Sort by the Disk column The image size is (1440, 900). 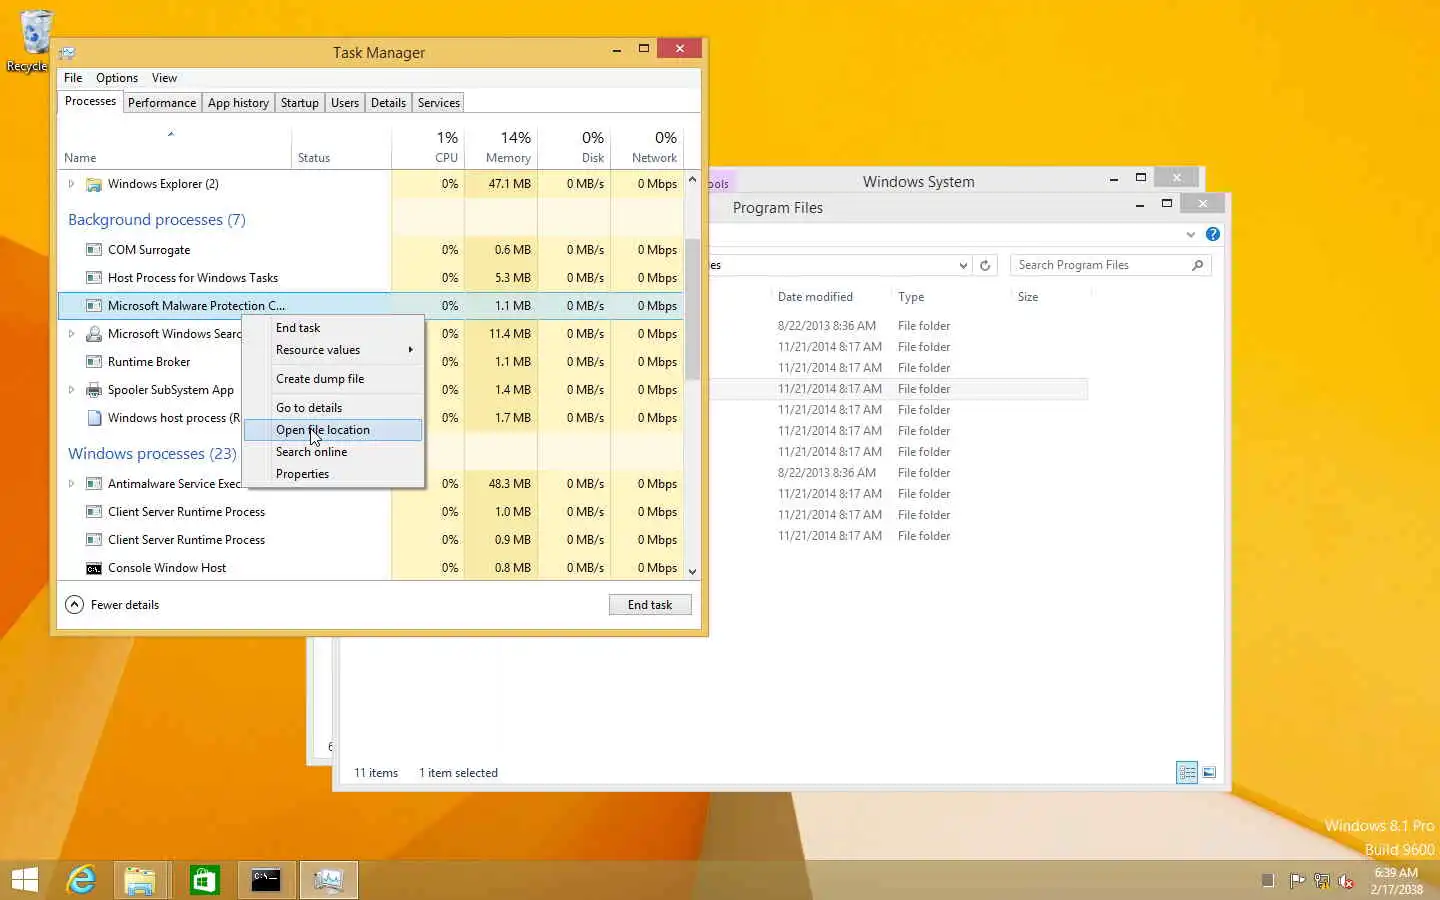coord(574,146)
